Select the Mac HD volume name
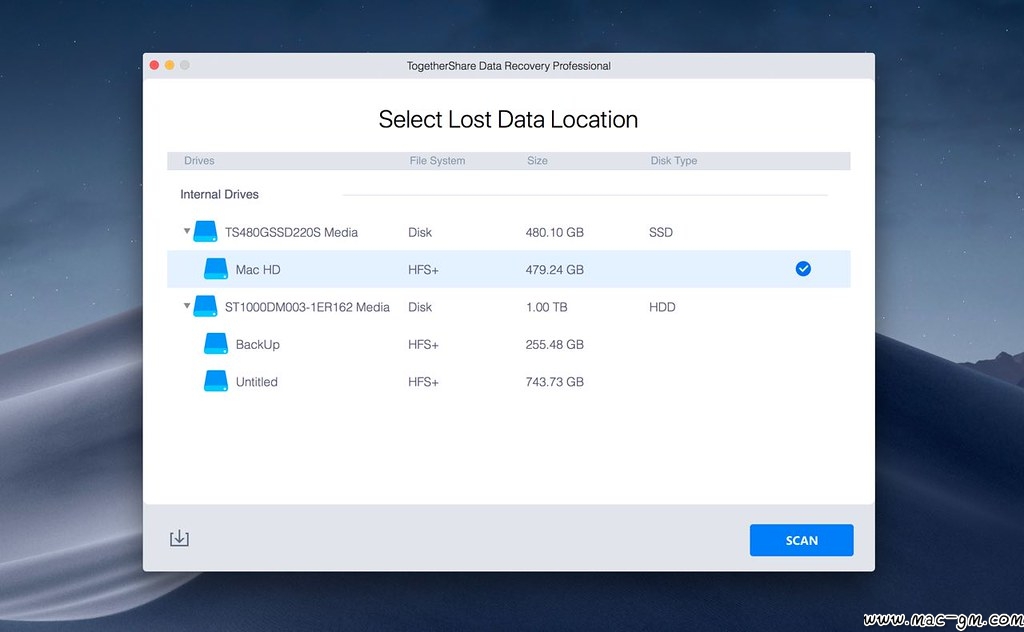The width and height of the screenshot is (1024, 632). click(258, 270)
